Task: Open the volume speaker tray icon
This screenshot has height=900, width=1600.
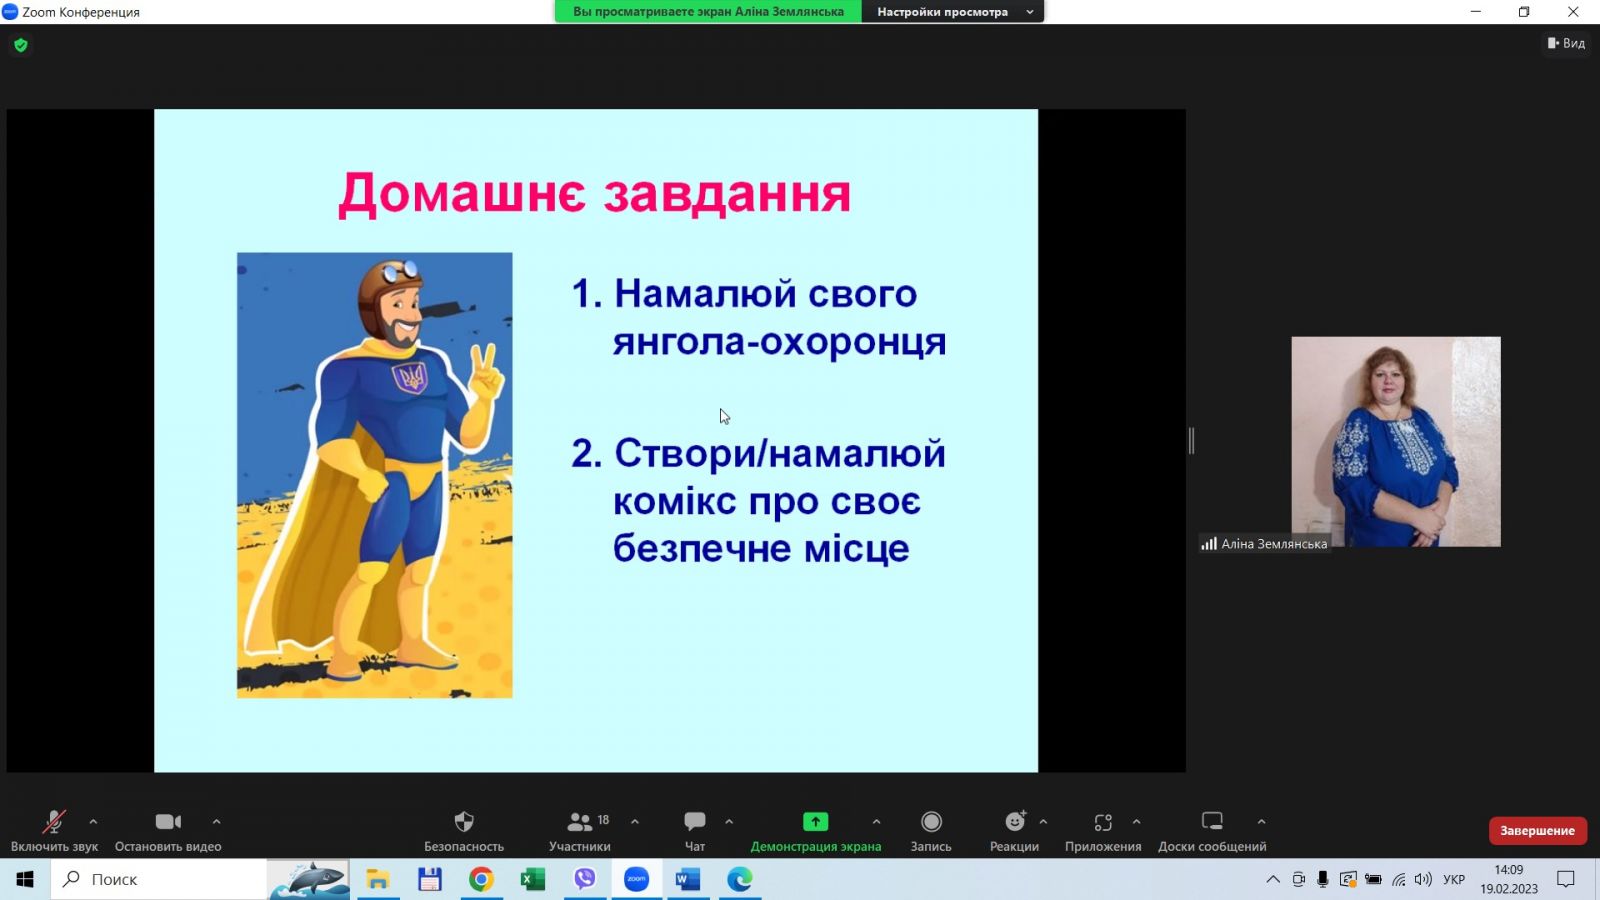Action: pyautogui.click(x=1423, y=879)
